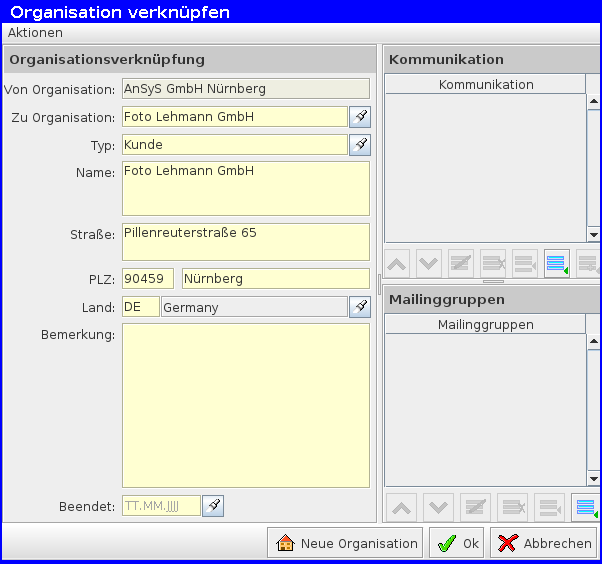Click the PLZ field containing 90459
This screenshot has width=602, height=564.
pos(148,278)
